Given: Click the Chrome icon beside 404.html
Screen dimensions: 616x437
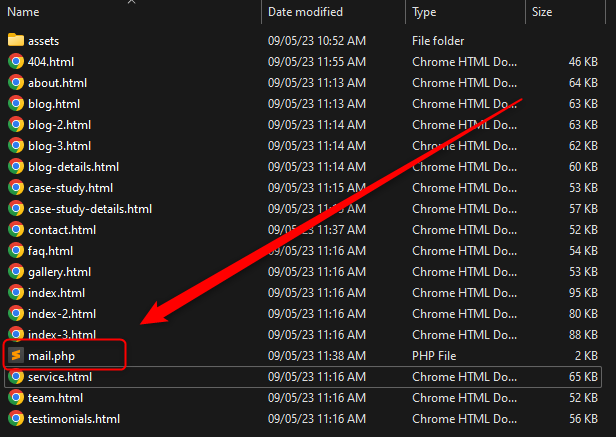Looking at the screenshot, I should pos(16,61).
